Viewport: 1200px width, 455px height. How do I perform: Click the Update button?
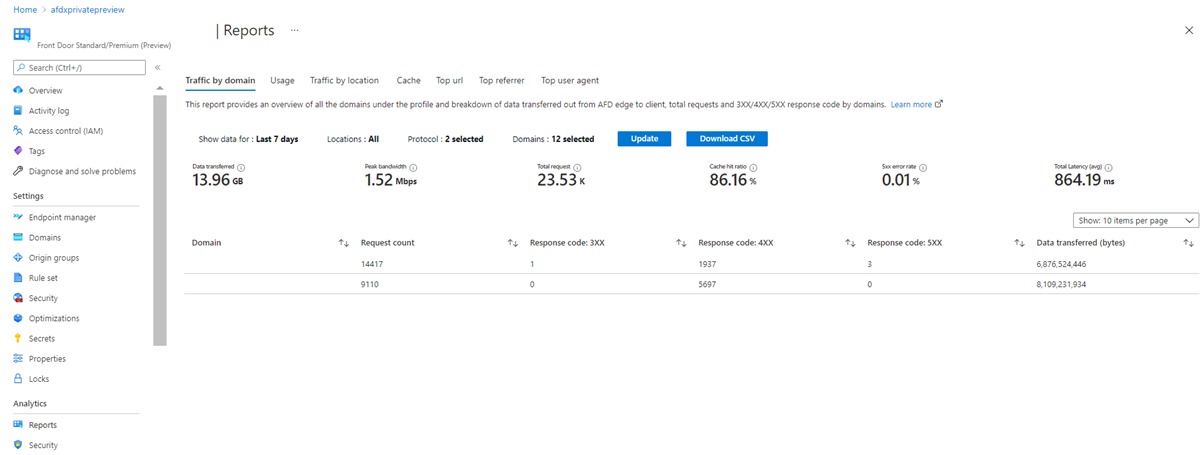(x=644, y=139)
